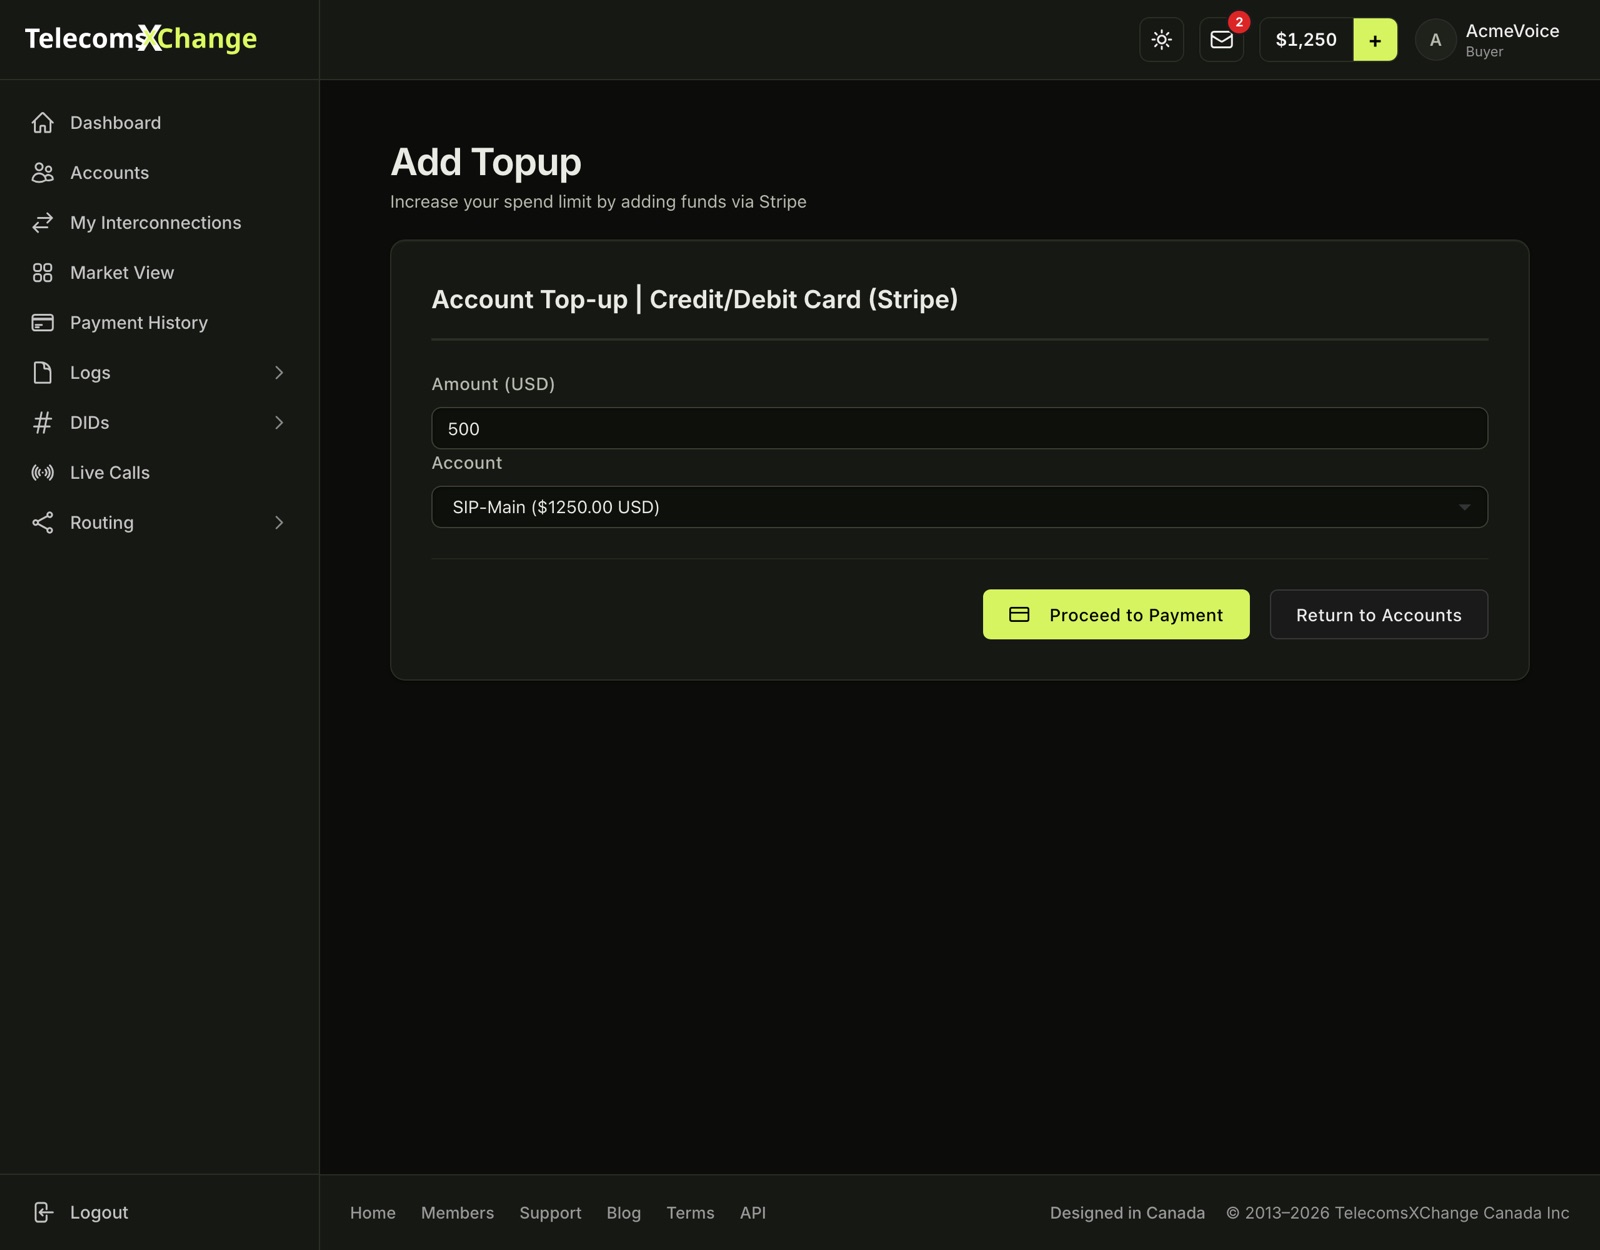Click the Accounts people icon
The width and height of the screenshot is (1600, 1250).
point(42,173)
